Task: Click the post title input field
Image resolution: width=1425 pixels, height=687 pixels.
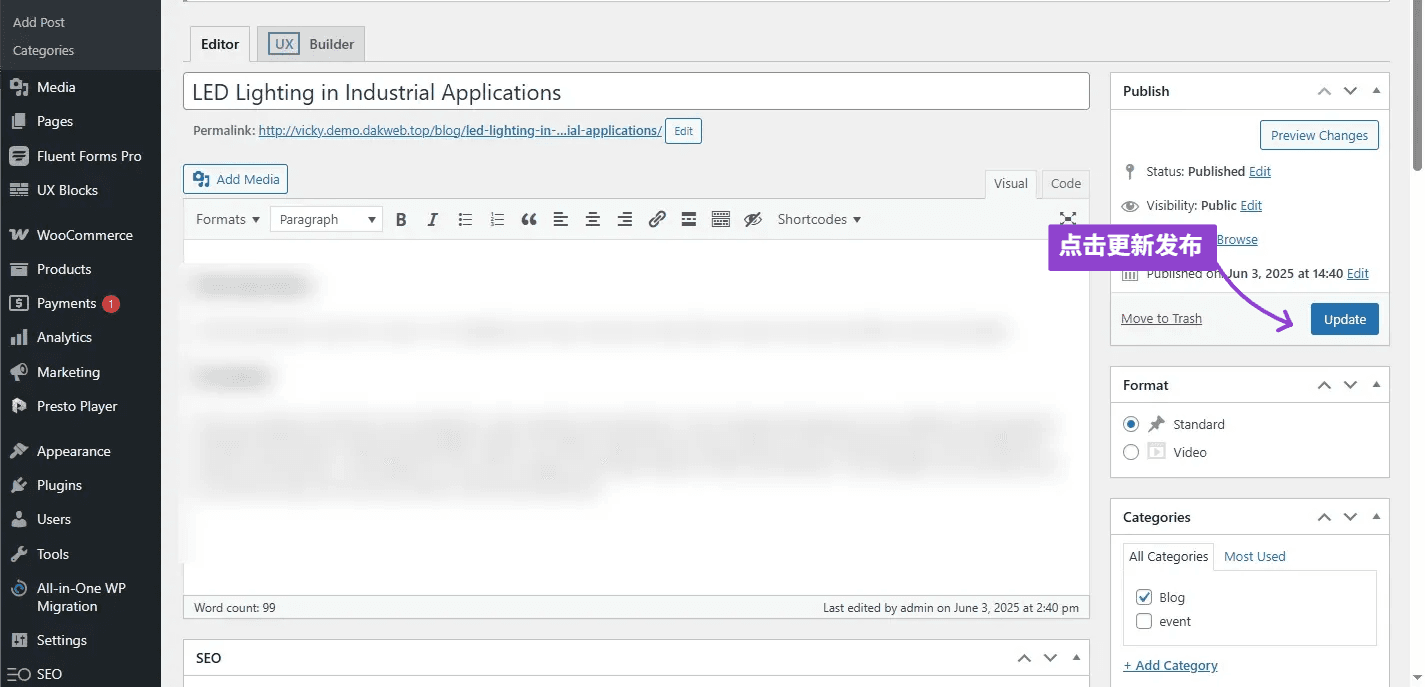Action: click(636, 92)
